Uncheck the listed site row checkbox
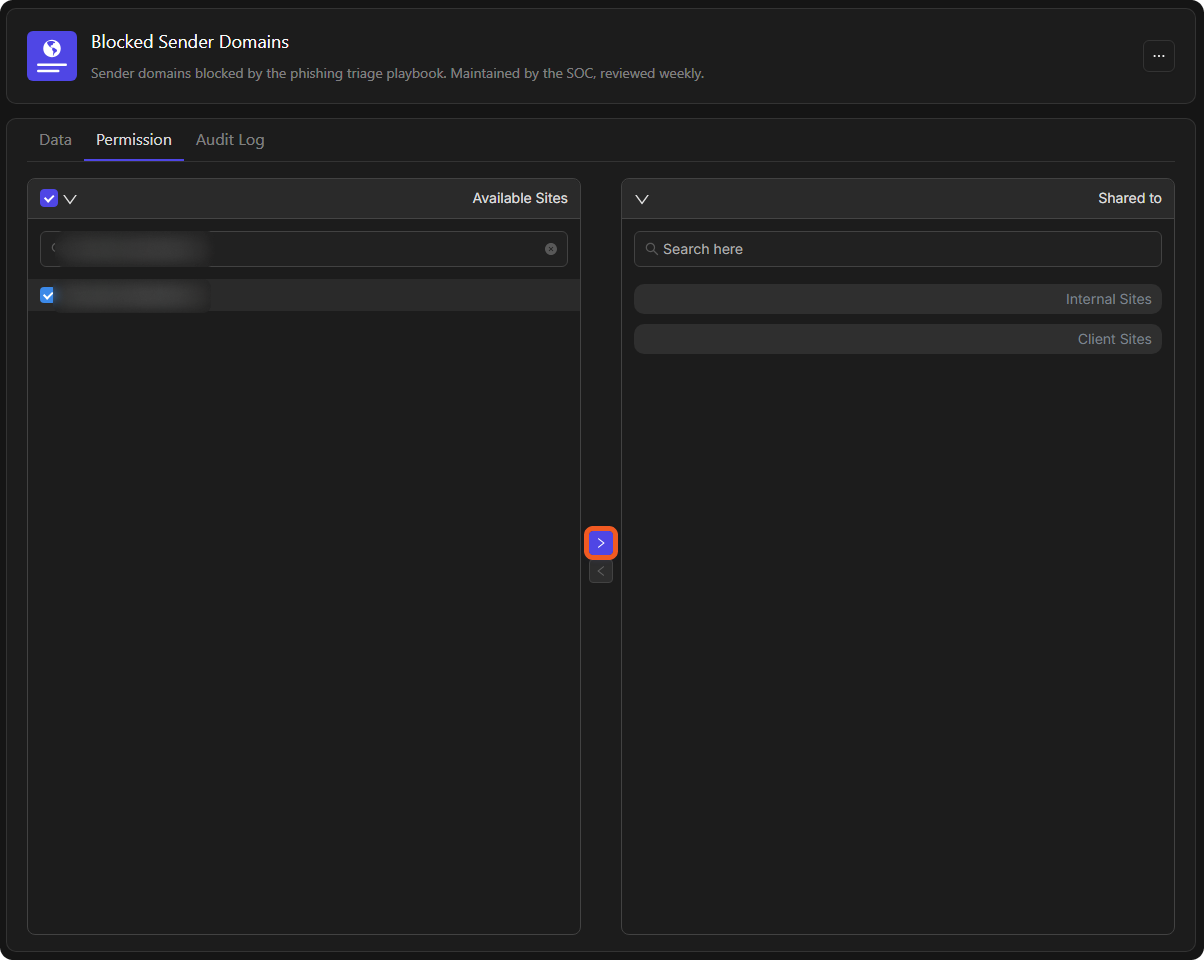Screen dimensions: 1204x960 click(47, 295)
